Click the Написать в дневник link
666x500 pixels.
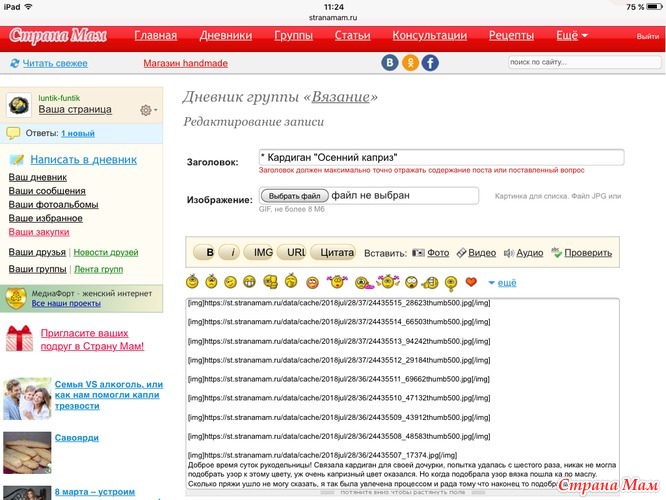(84, 160)
